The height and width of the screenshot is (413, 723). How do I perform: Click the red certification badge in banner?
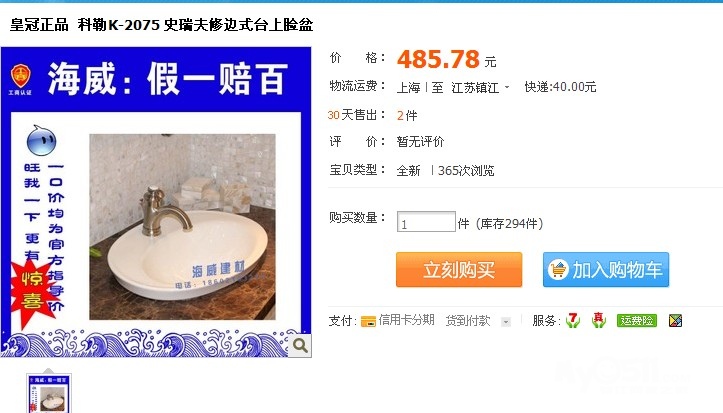(x=20, y=76)
